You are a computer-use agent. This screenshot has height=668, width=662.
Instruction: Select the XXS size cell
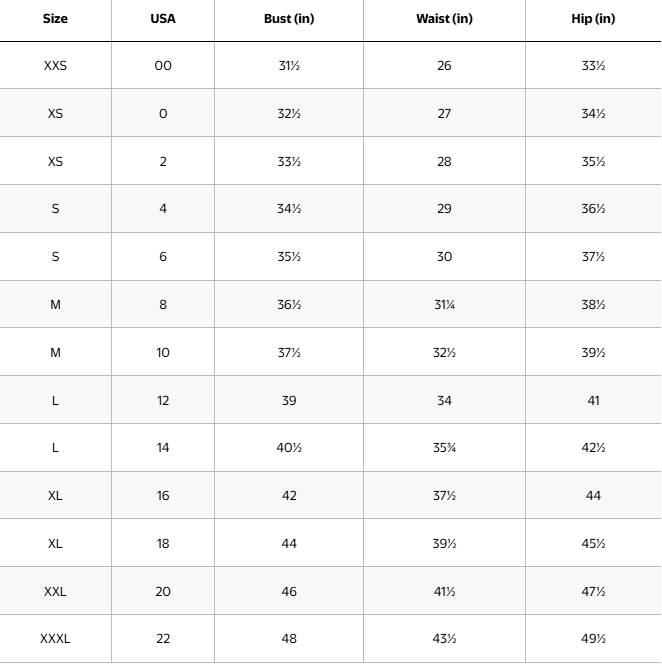click(55, 66)
